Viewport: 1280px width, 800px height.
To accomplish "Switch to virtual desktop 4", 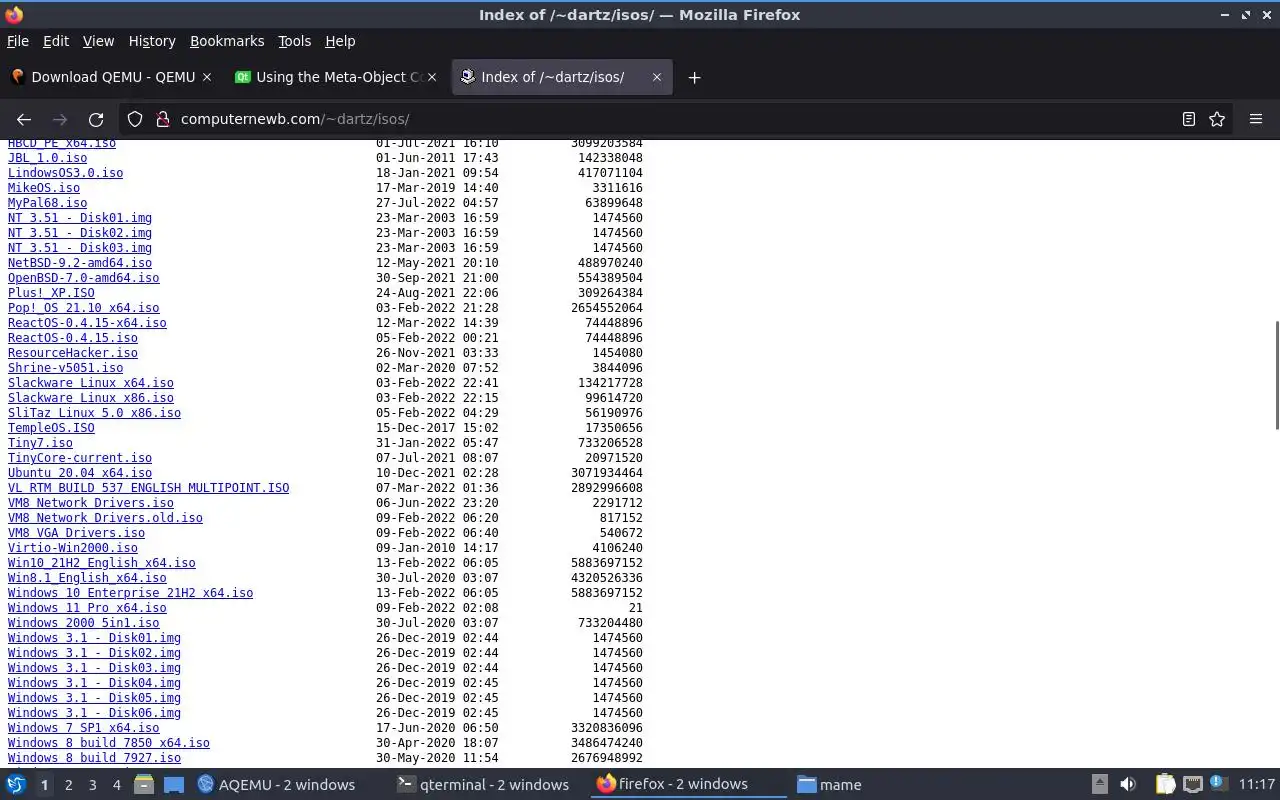I will click(116, 785).
